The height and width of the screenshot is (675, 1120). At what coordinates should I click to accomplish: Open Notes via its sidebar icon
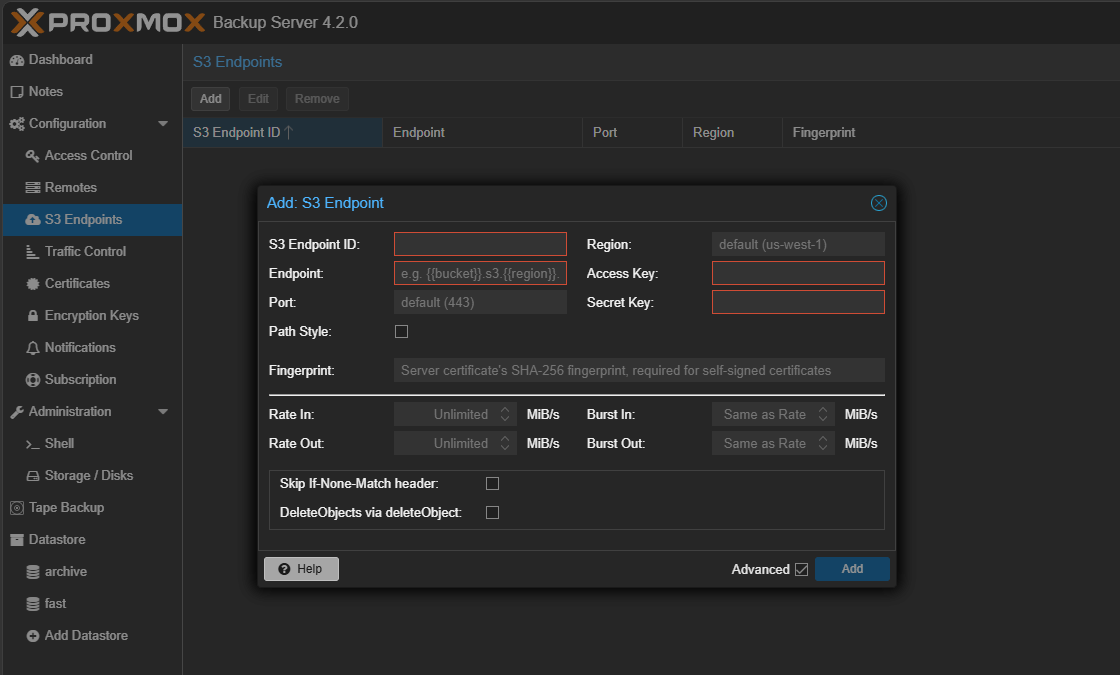click(16, 92)
